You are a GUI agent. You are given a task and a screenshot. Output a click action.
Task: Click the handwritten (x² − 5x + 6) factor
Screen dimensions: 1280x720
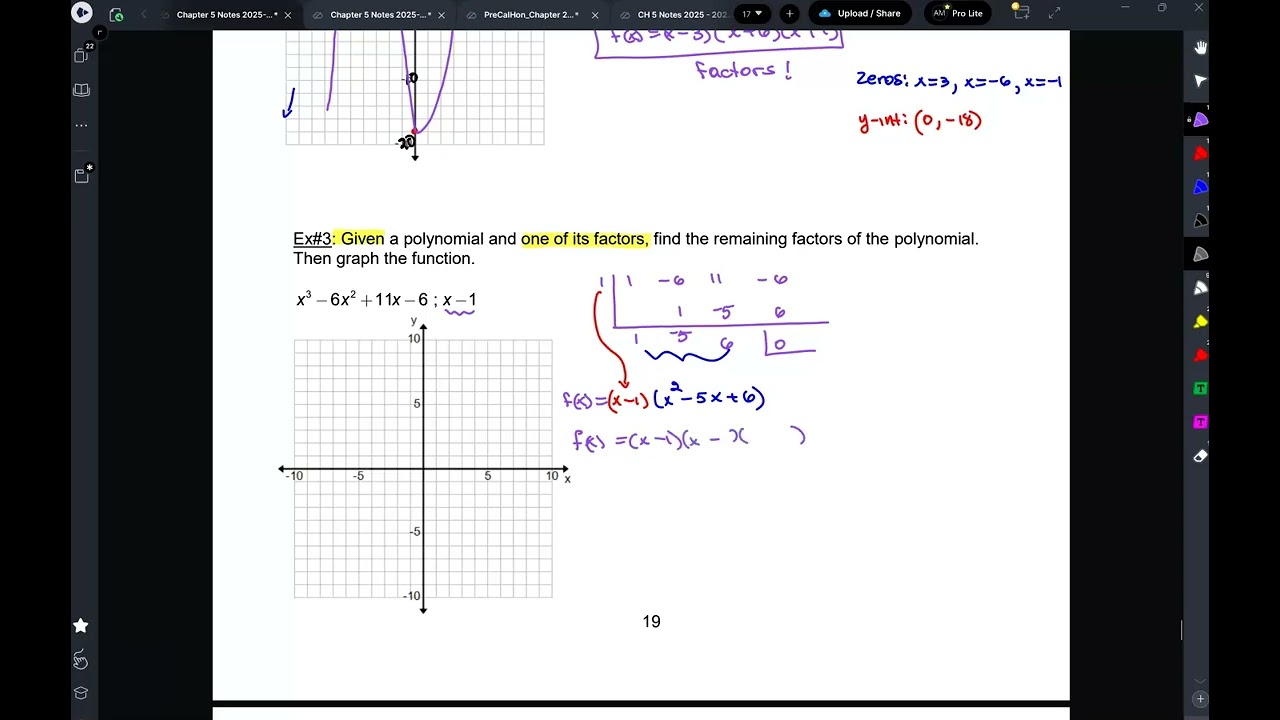[709, 397]
